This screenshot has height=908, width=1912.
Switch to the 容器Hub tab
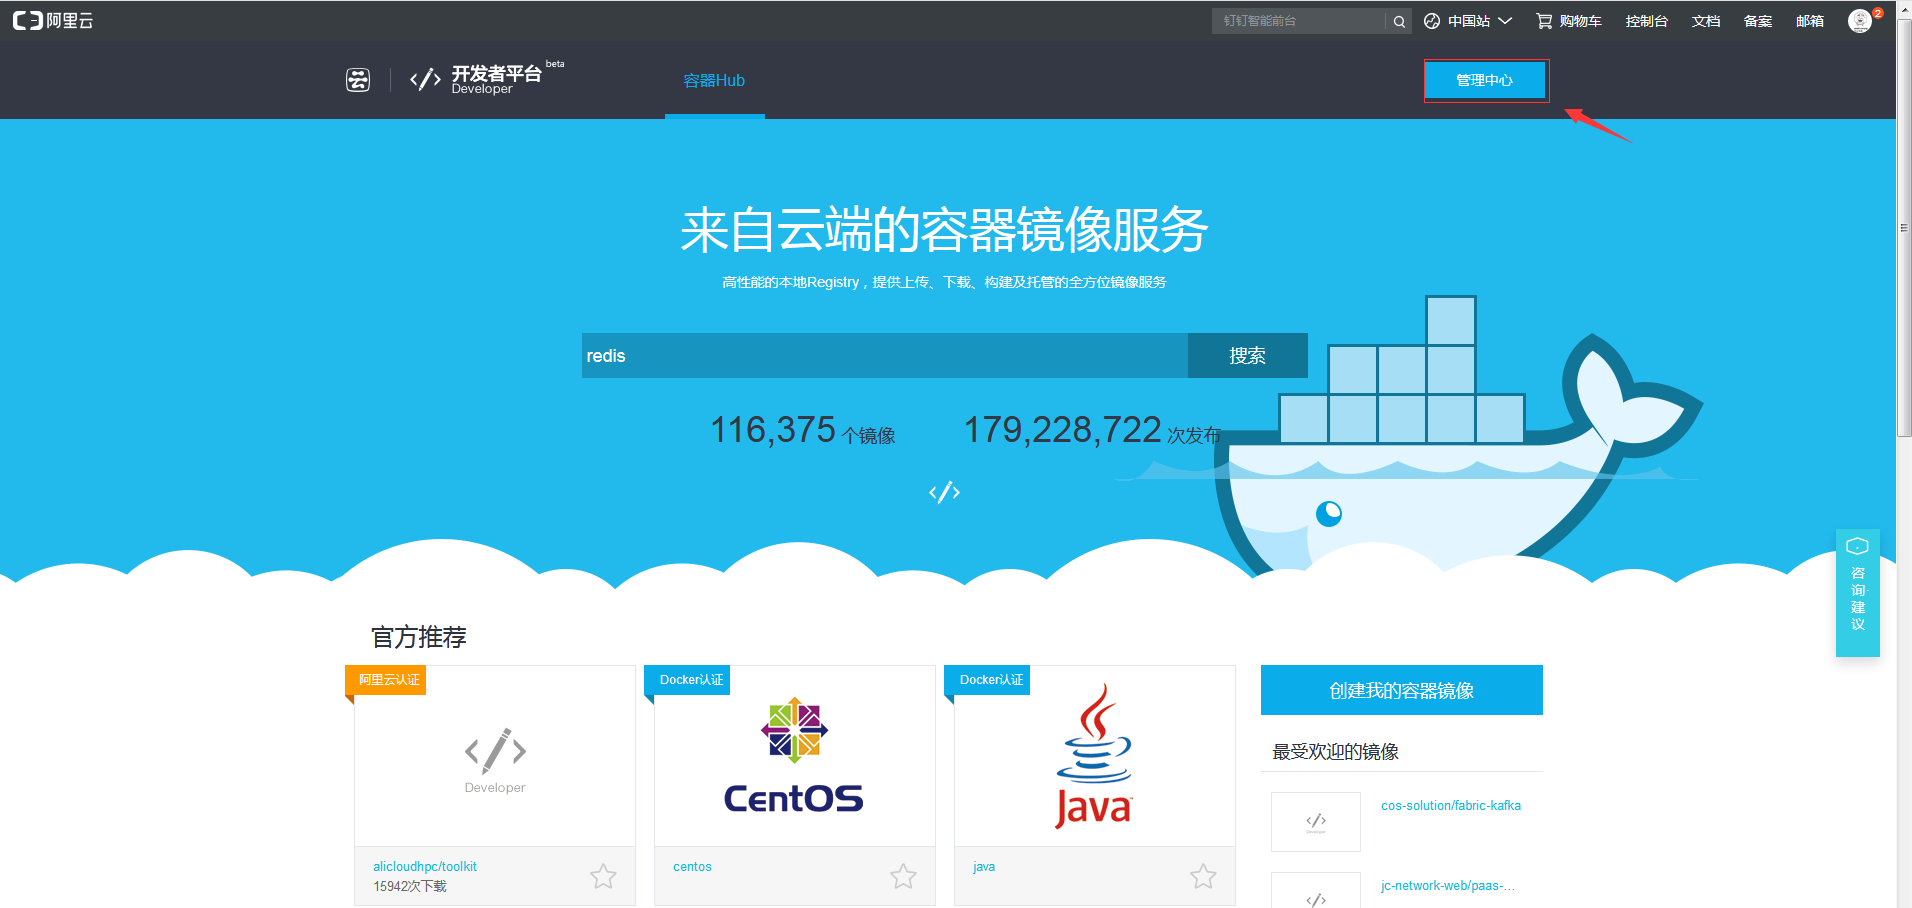point(714,80)
